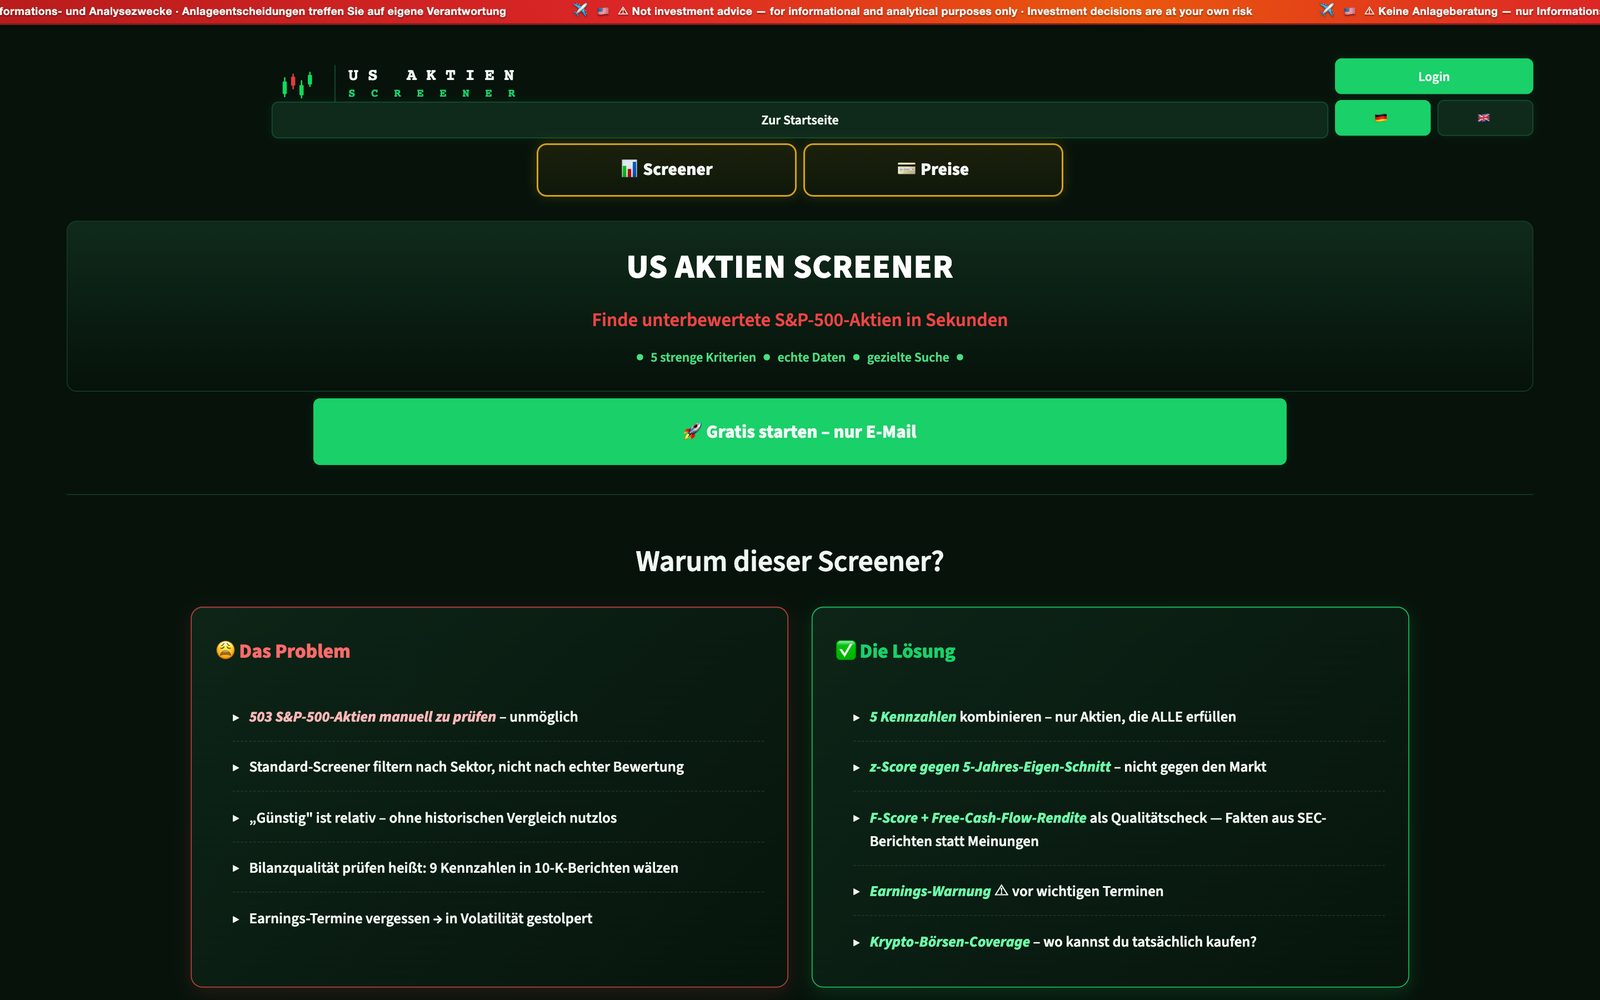Go to Zur Startseite

click(799, 120)
